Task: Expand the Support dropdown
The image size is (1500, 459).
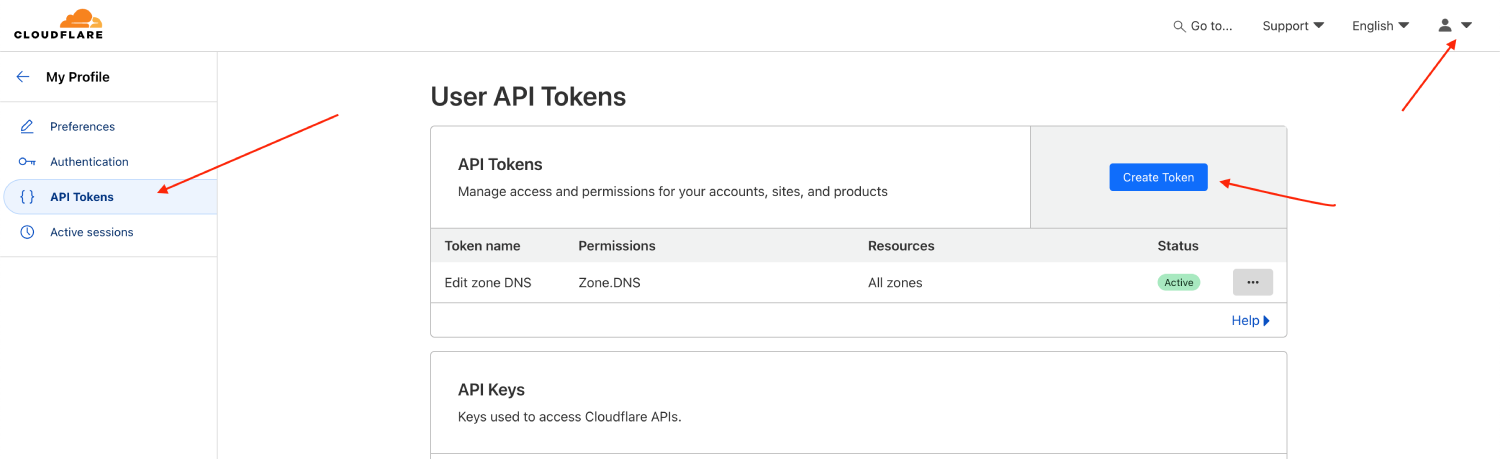Action: (1293, 26)
